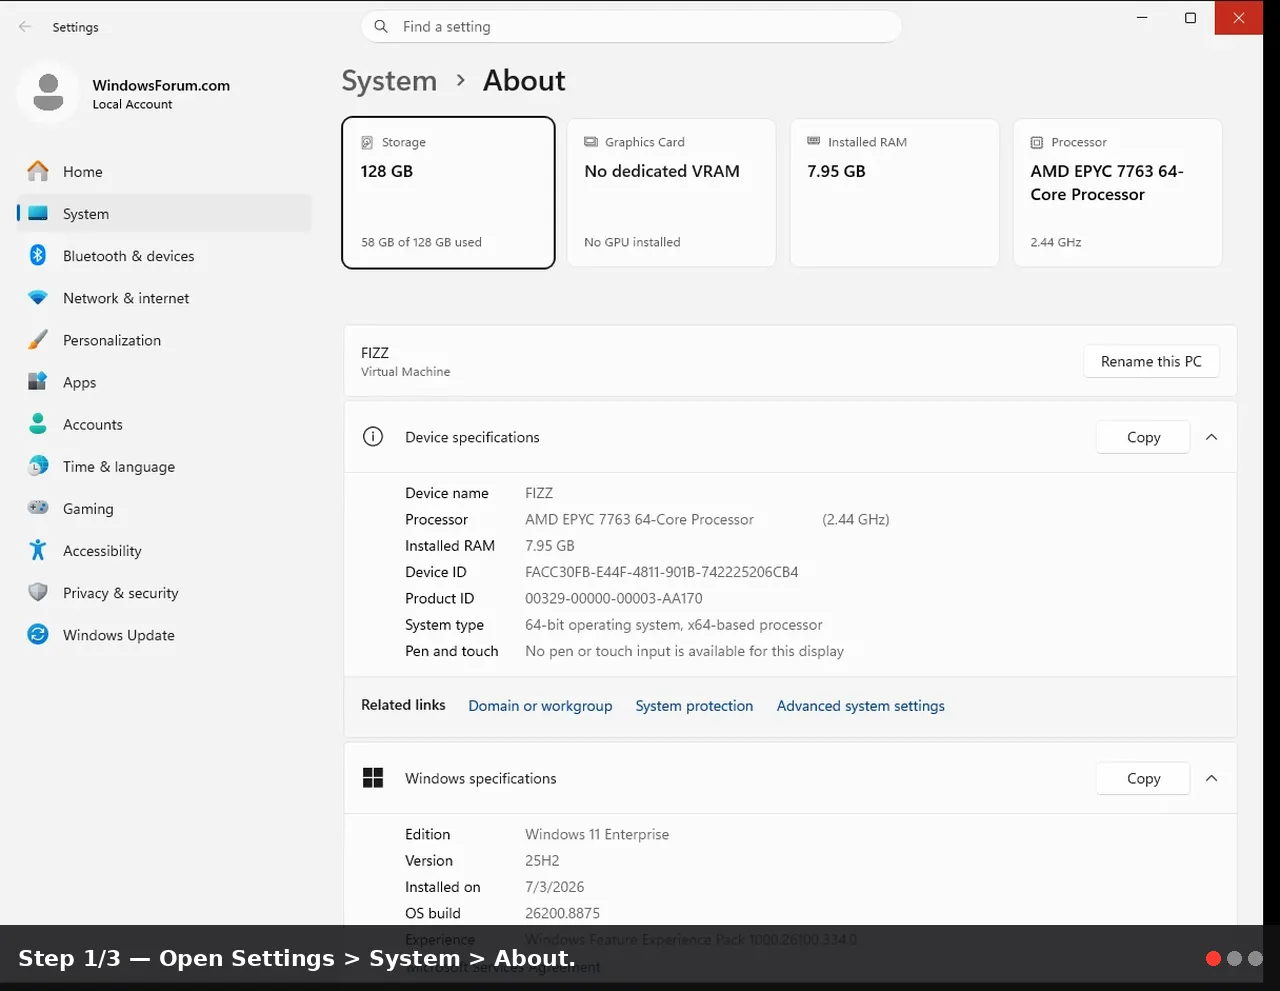Collapse the Device specifications section

coord(1211,437)
